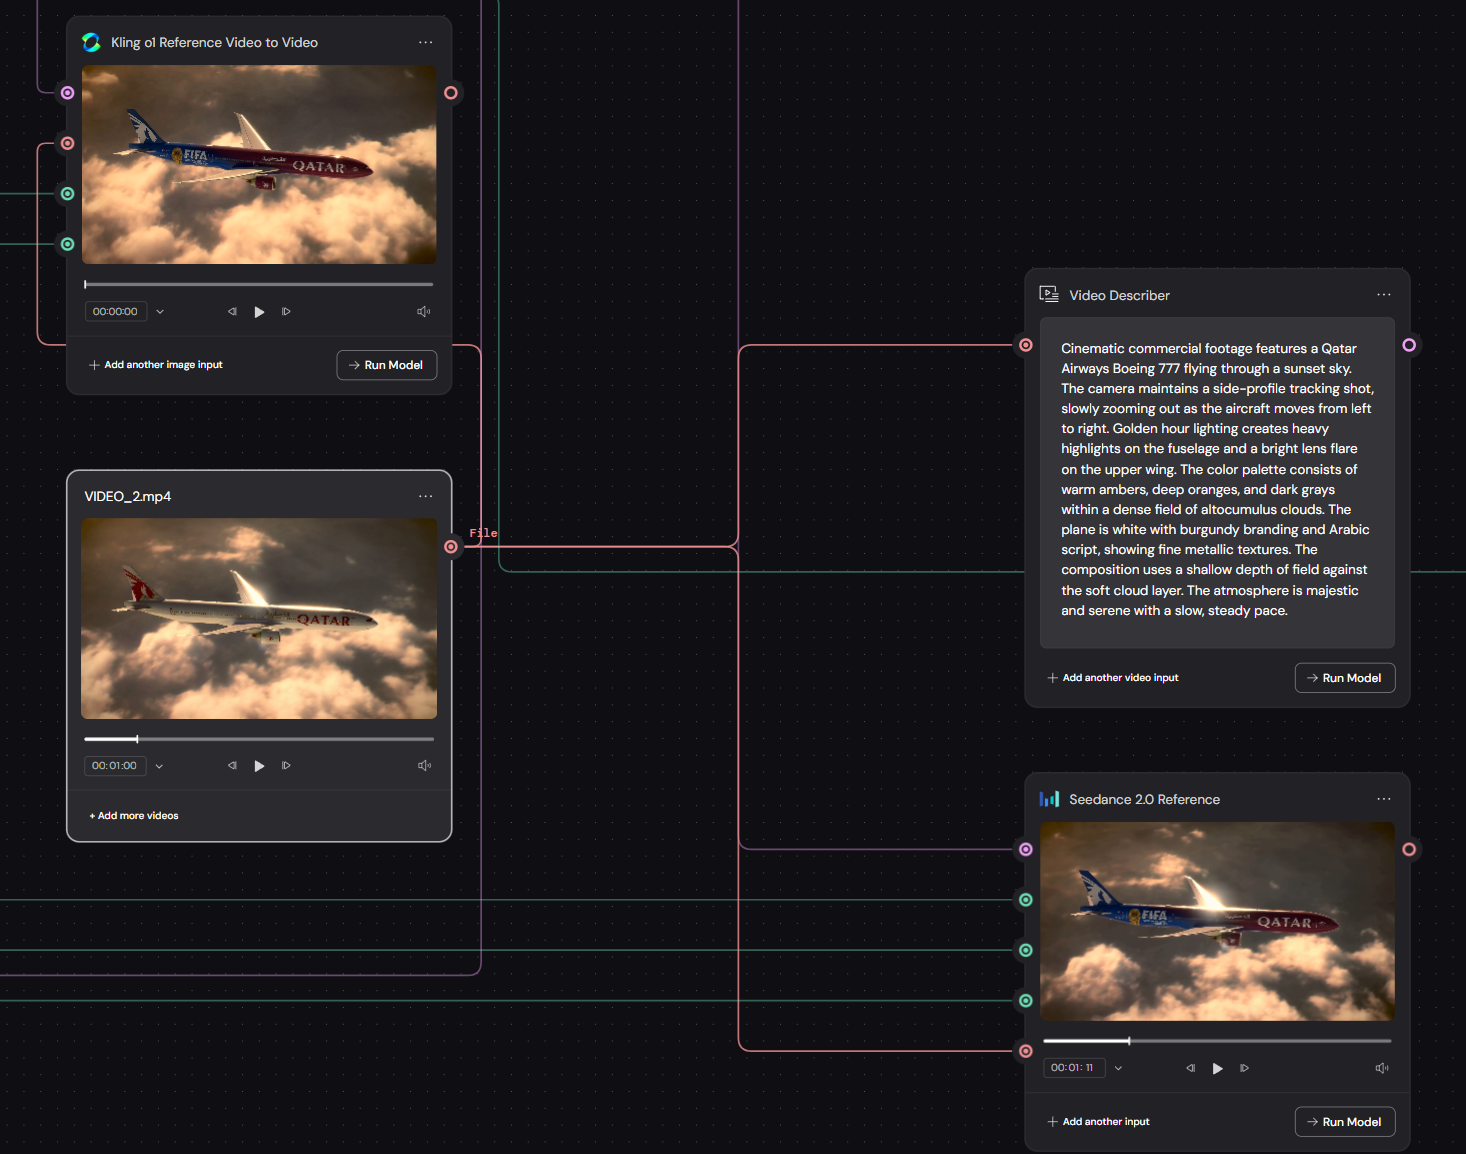Click the VIDEO_2.mp4 node title
The width and height of the screenshot is (1466, 1154).
click(128, 496)
